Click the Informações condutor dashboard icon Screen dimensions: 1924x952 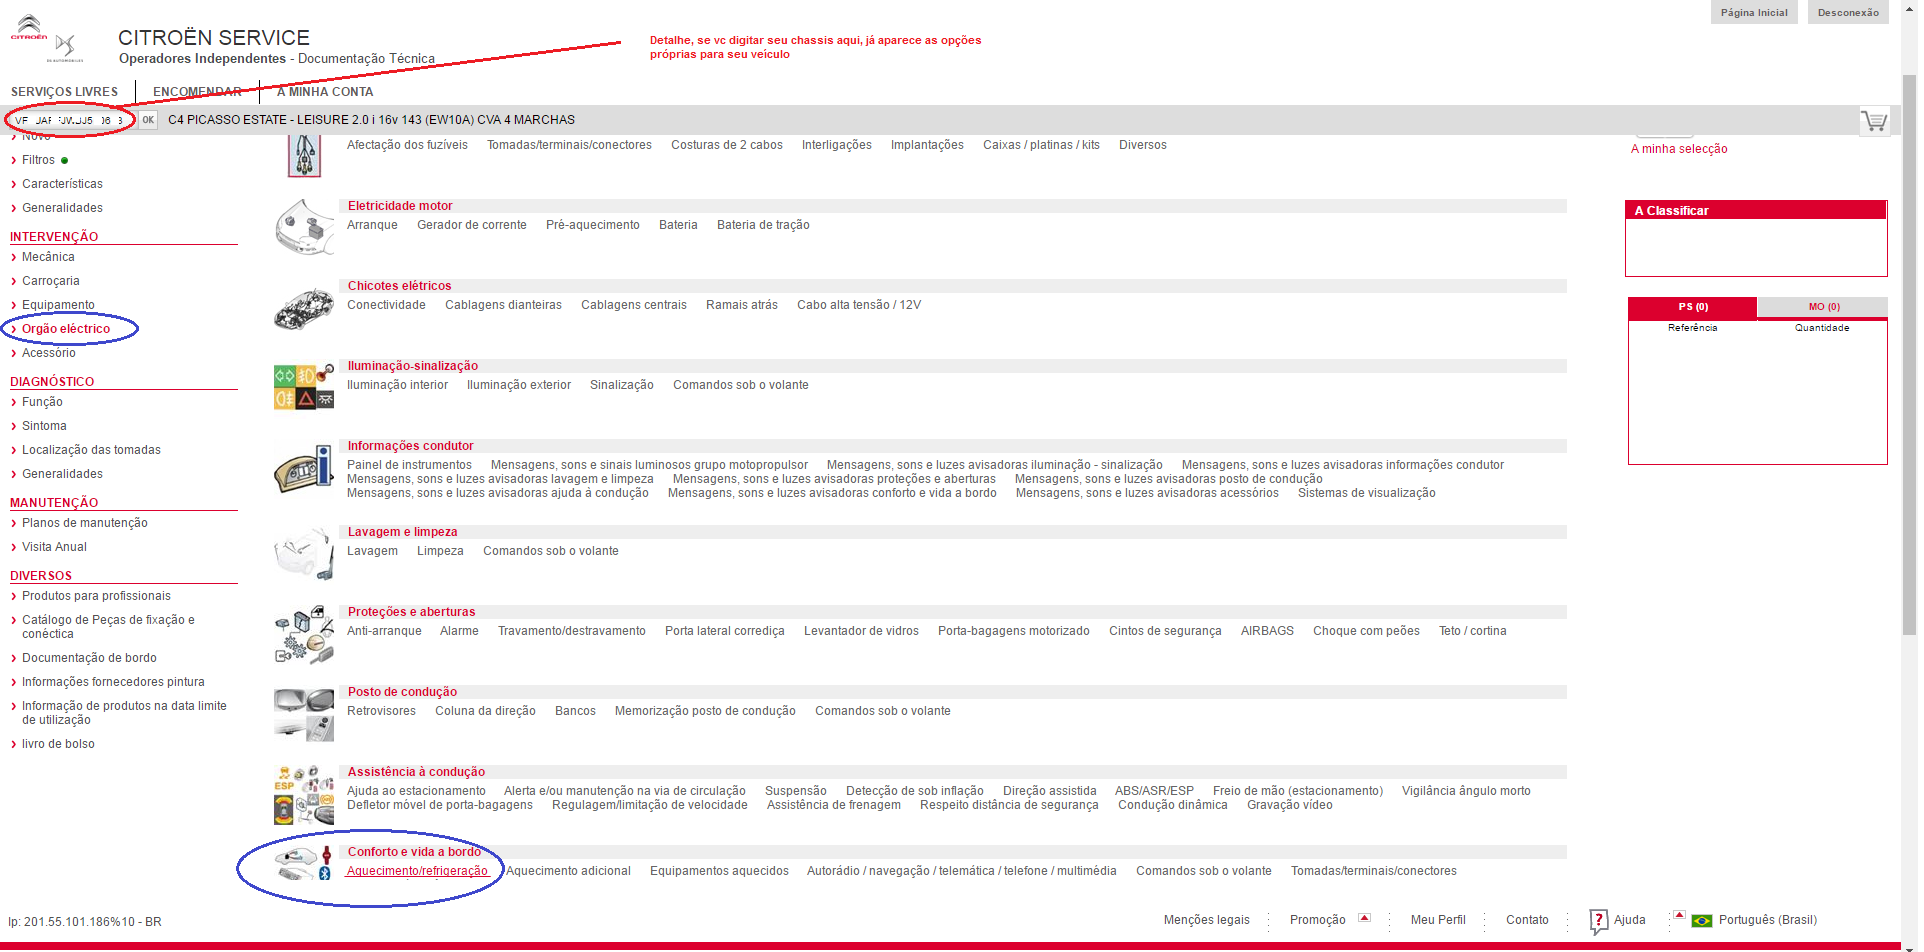(x=304, y=468)
